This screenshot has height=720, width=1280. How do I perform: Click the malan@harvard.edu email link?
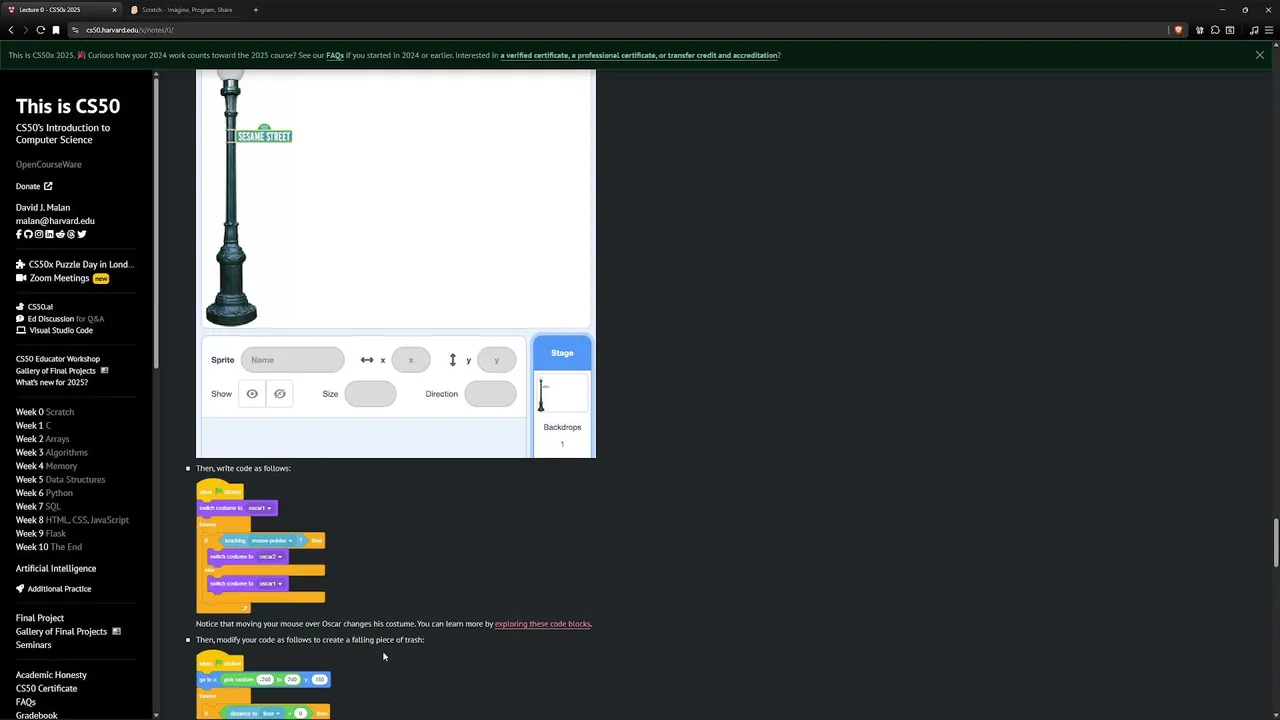click(x=55, y=221)
